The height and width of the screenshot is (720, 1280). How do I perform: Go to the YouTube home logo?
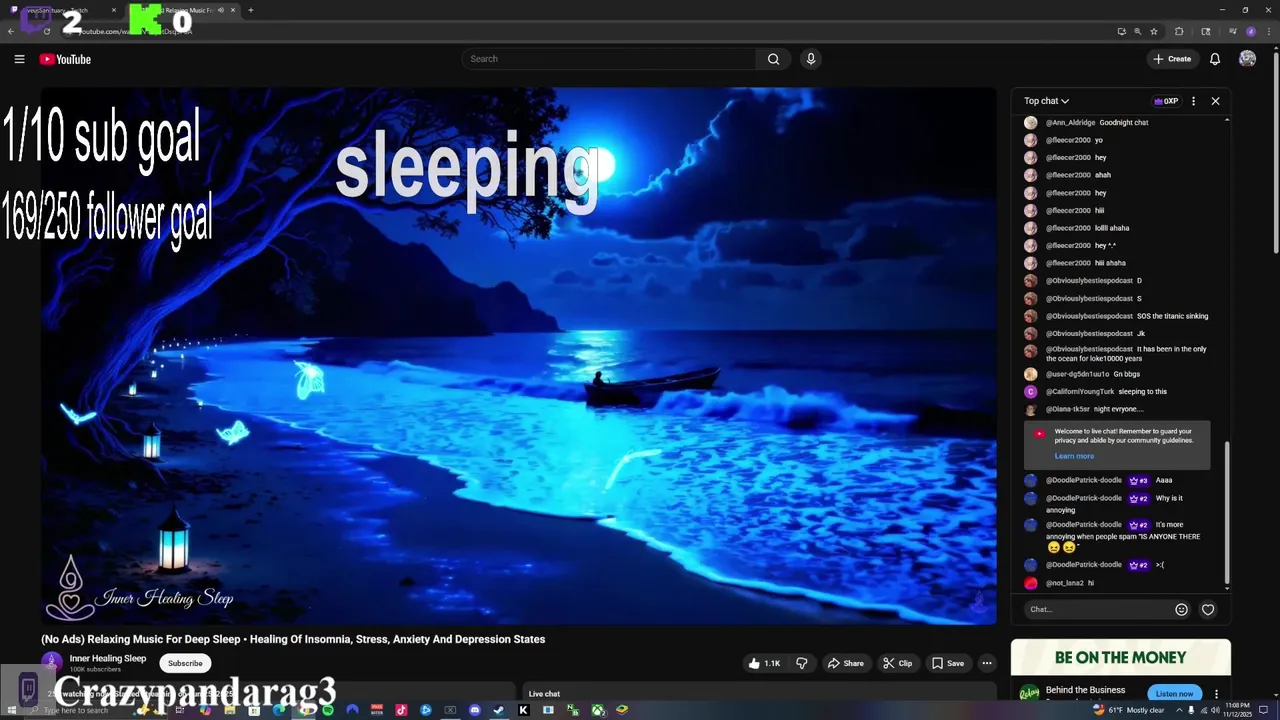coord(65,59)
